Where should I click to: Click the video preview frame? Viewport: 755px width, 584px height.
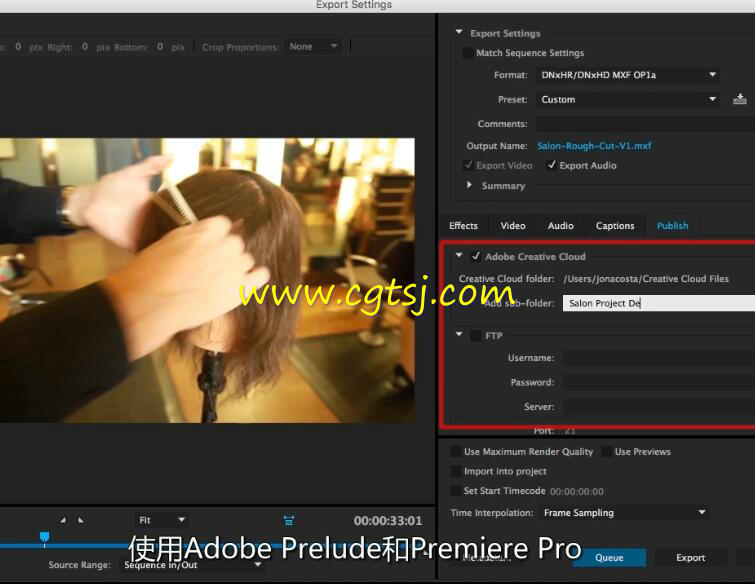pos(207,280)
